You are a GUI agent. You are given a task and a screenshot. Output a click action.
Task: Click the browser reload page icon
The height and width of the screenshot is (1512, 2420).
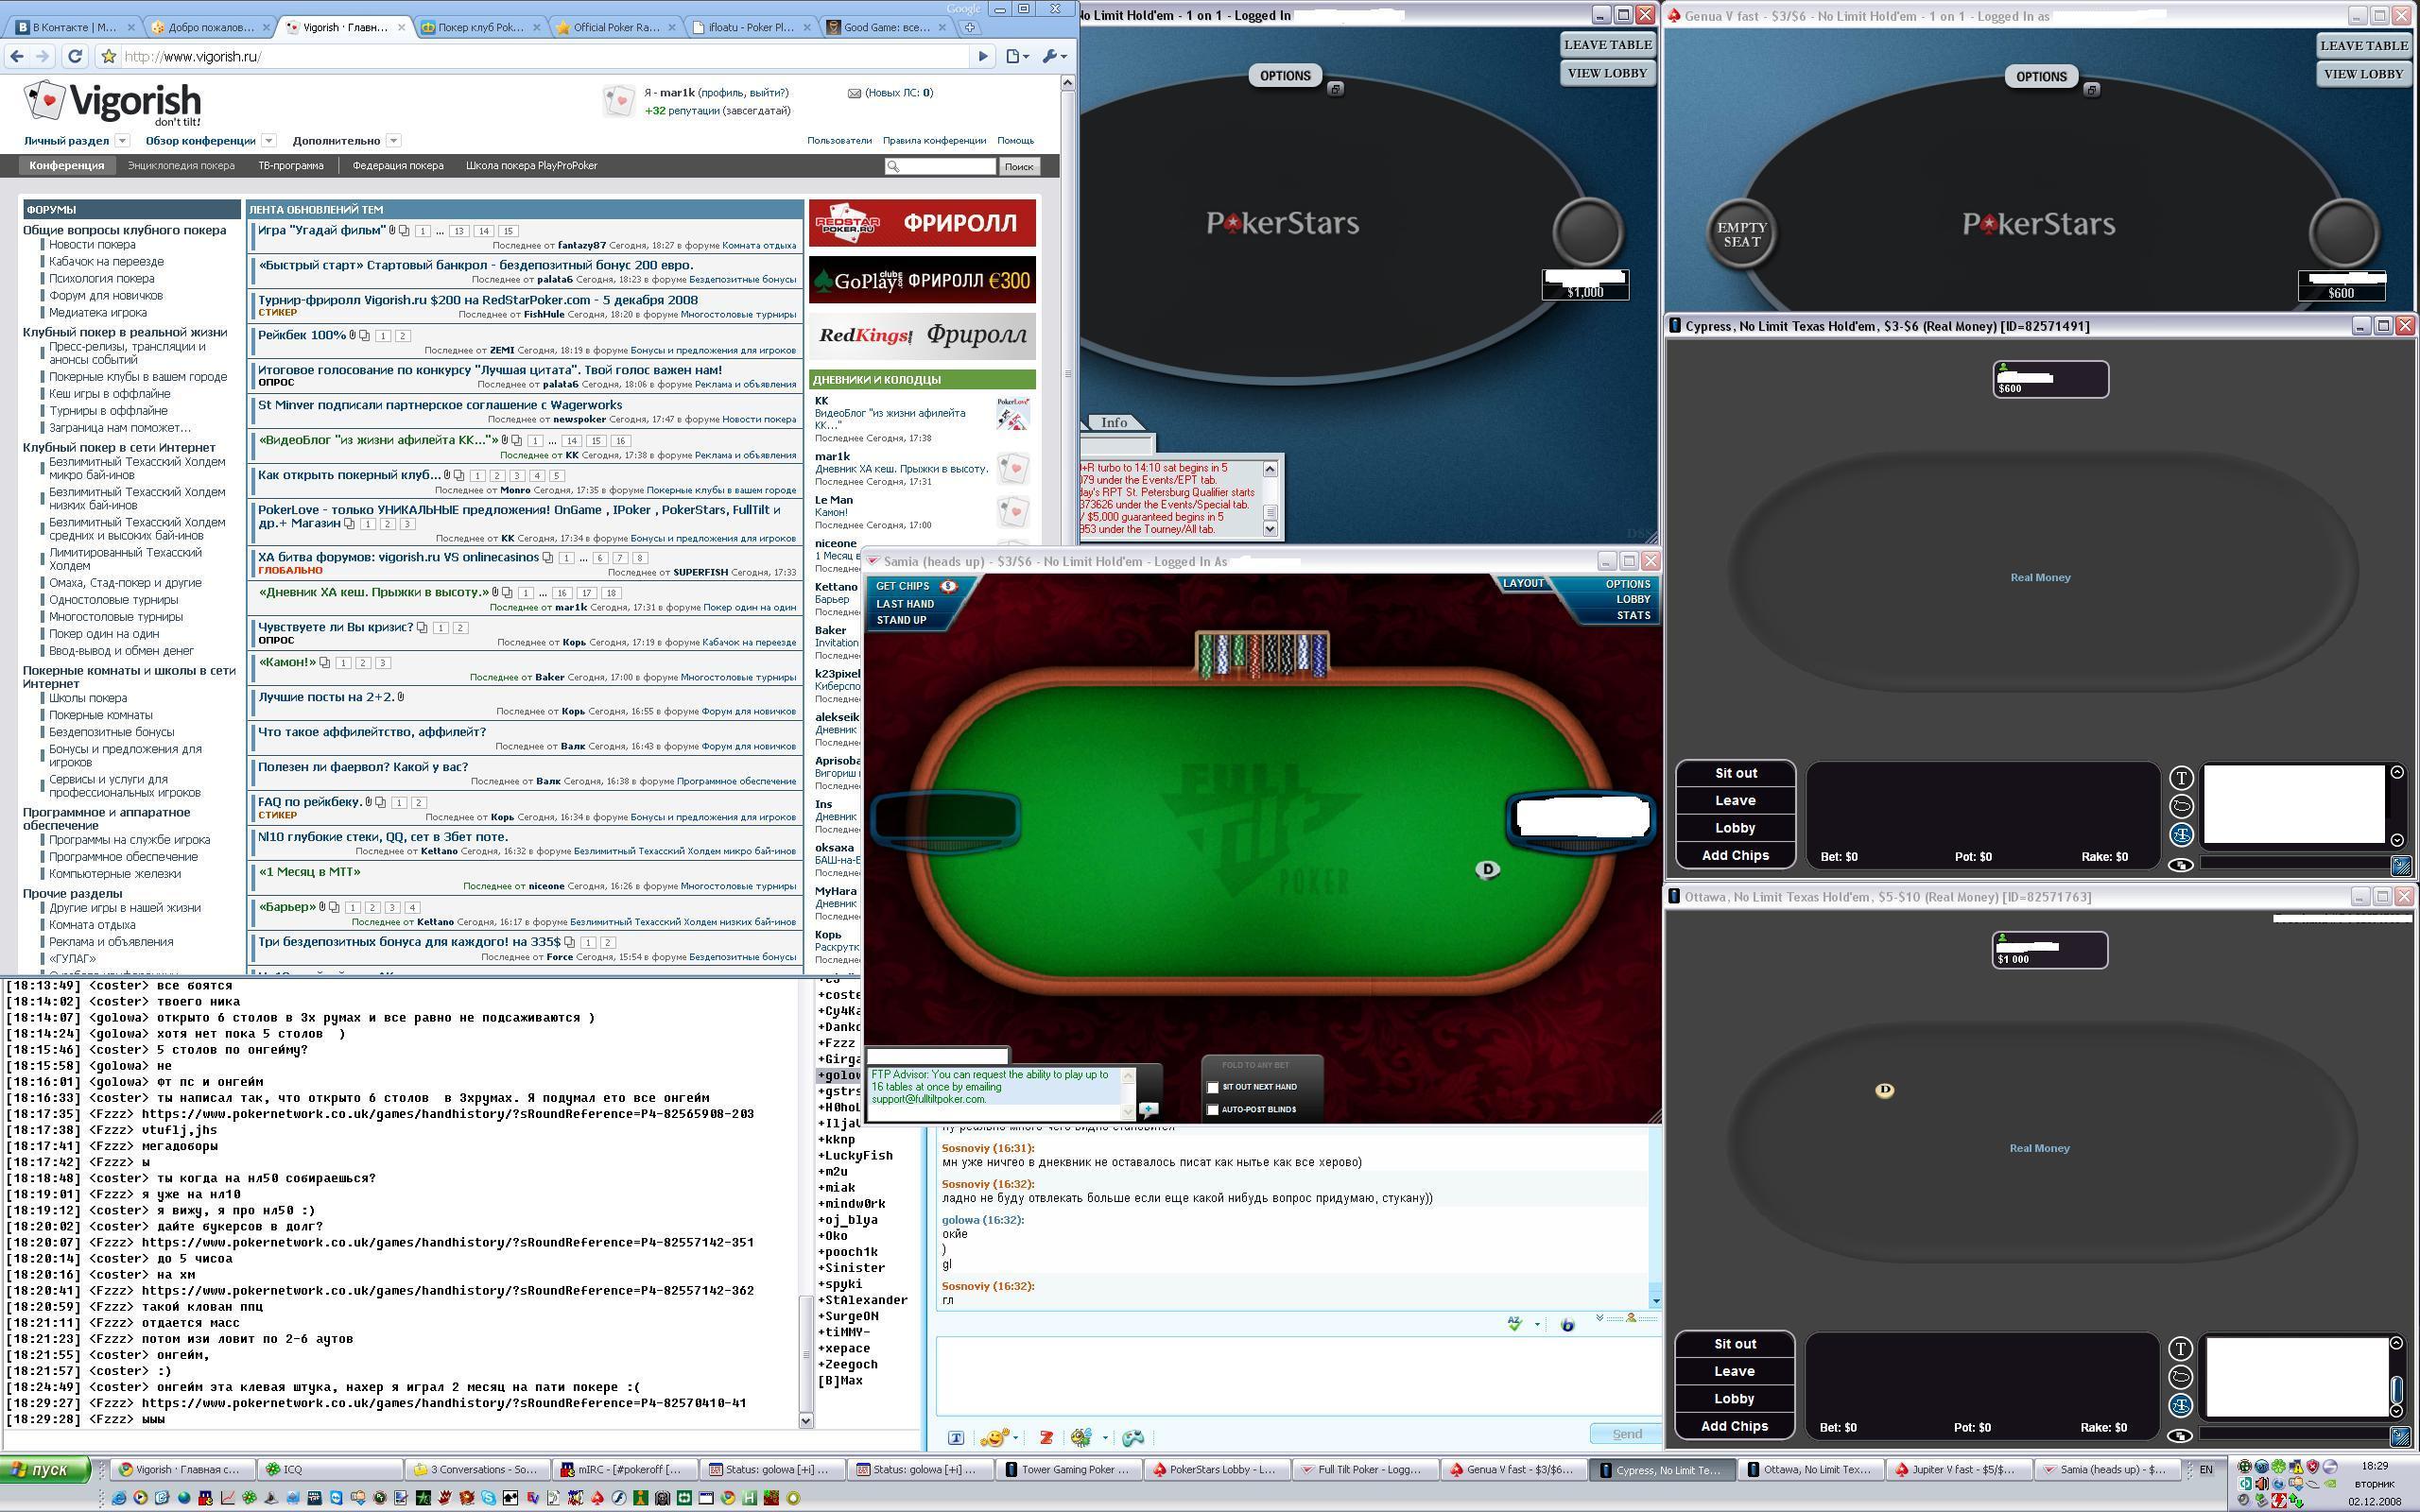[75, 56]
